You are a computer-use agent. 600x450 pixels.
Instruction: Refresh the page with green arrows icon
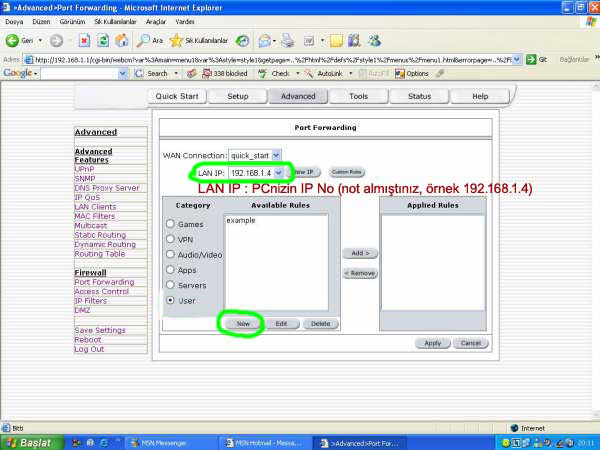click(103, 40)
